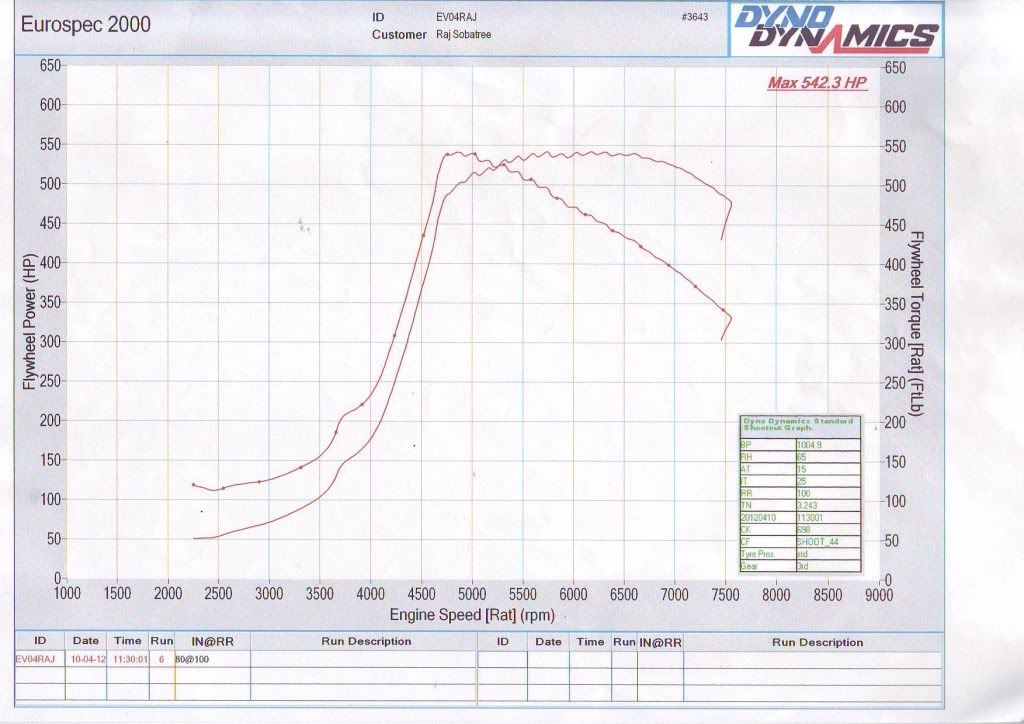
Task: Click the left Run Description column header
Action: pyautogui.click(x=365, y=642)
